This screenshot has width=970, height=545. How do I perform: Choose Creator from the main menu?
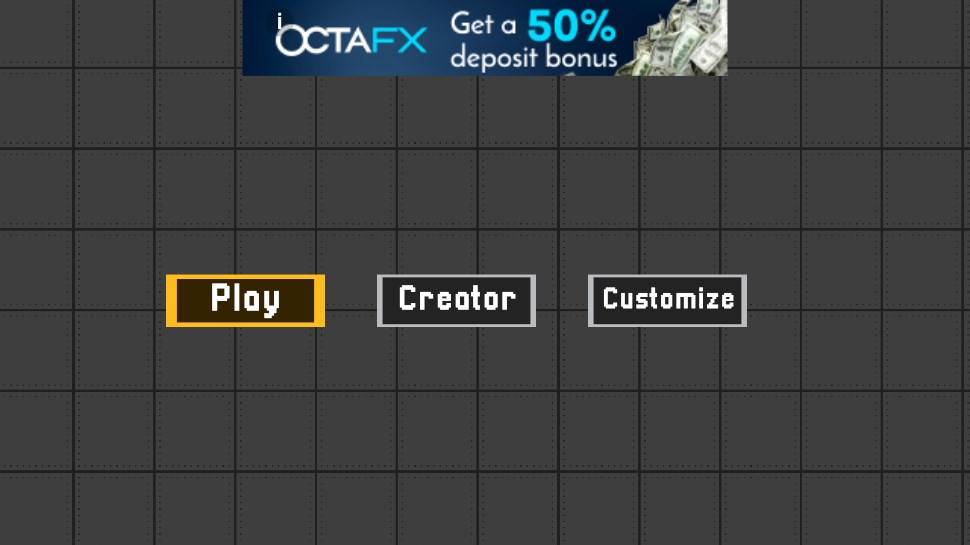point(457,301)
